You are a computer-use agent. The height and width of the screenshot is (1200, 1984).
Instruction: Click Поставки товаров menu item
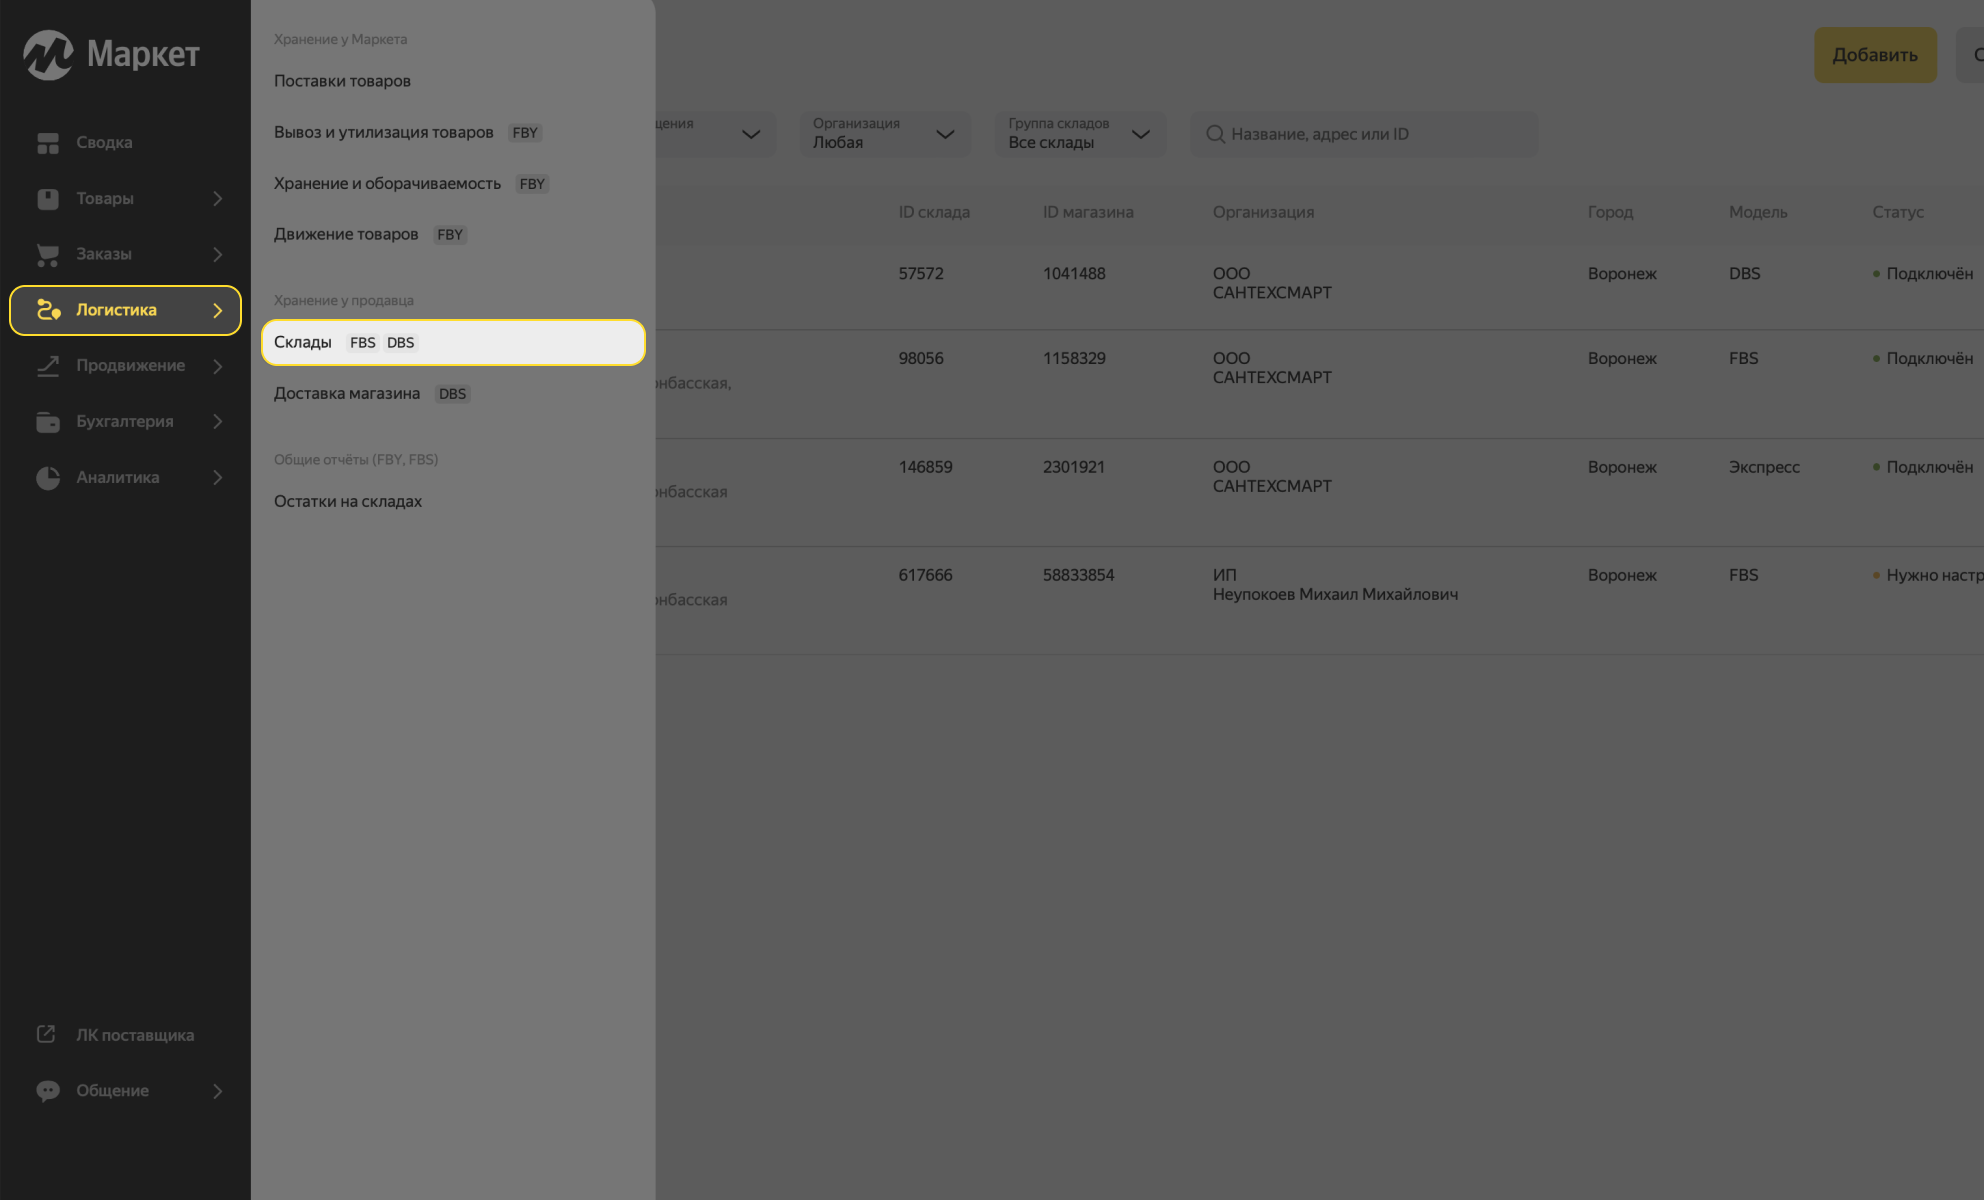pos(342,79)
